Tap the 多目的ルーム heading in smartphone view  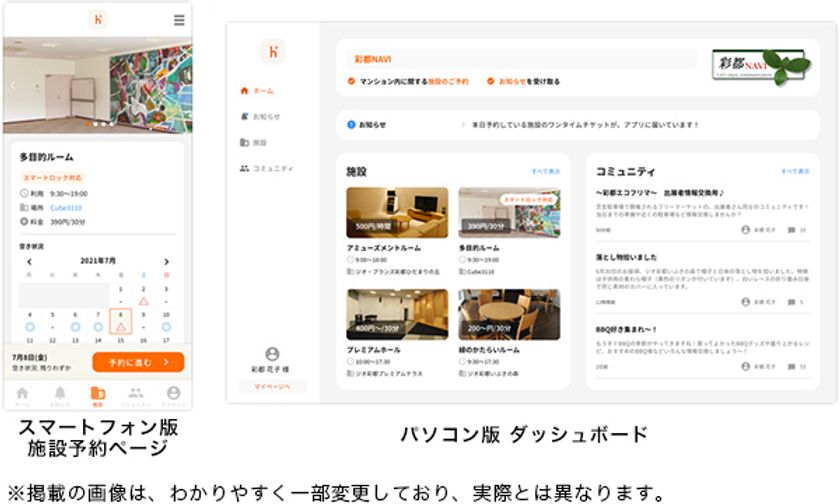tap(47, 157)
